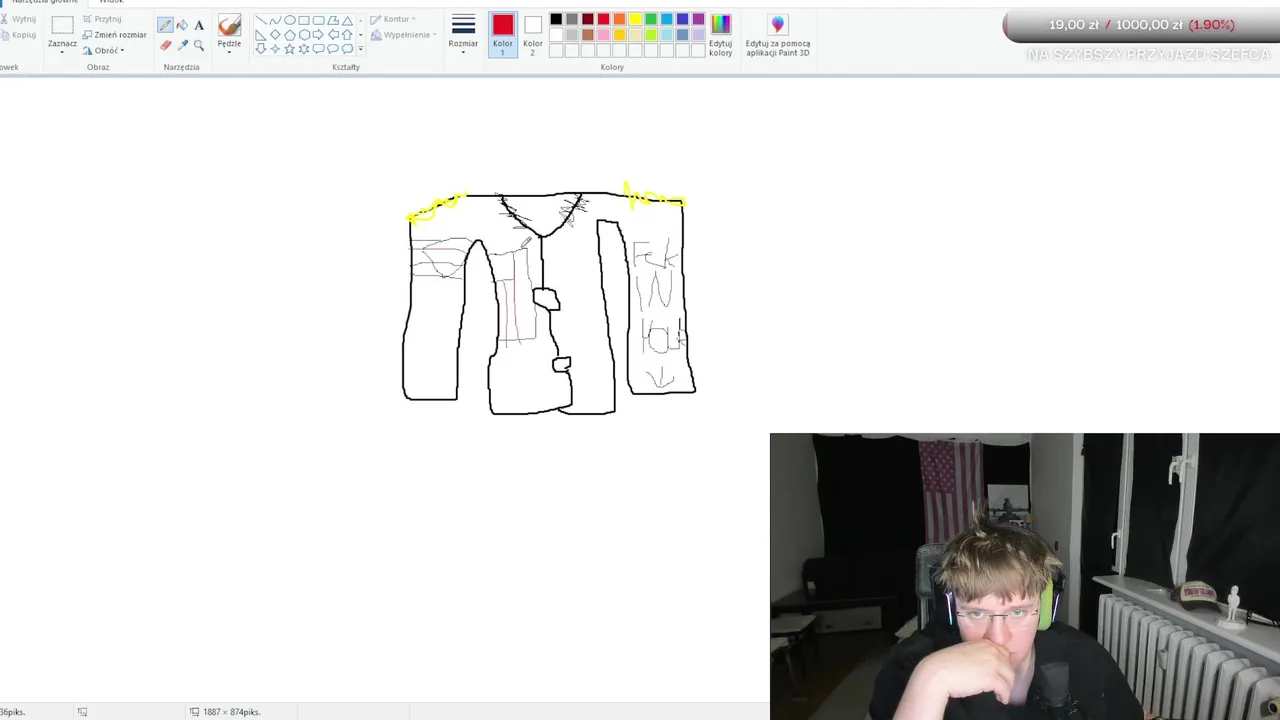Choose the Rectangle shape
The image size is (1280, 720).
(x=304, y=20)
